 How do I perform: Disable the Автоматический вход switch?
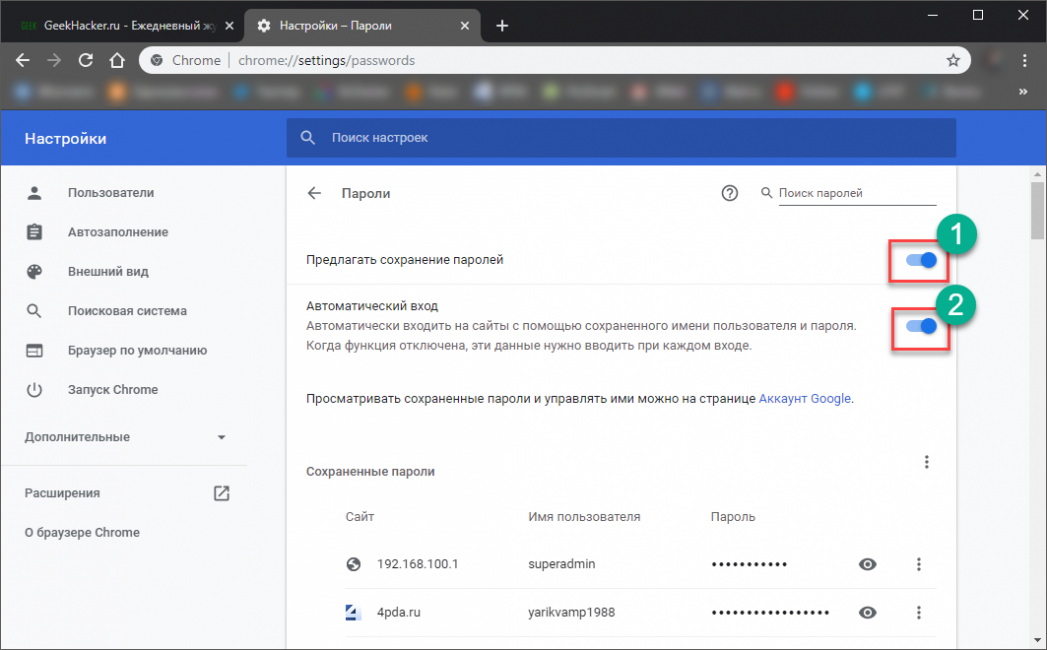point(921,326)
